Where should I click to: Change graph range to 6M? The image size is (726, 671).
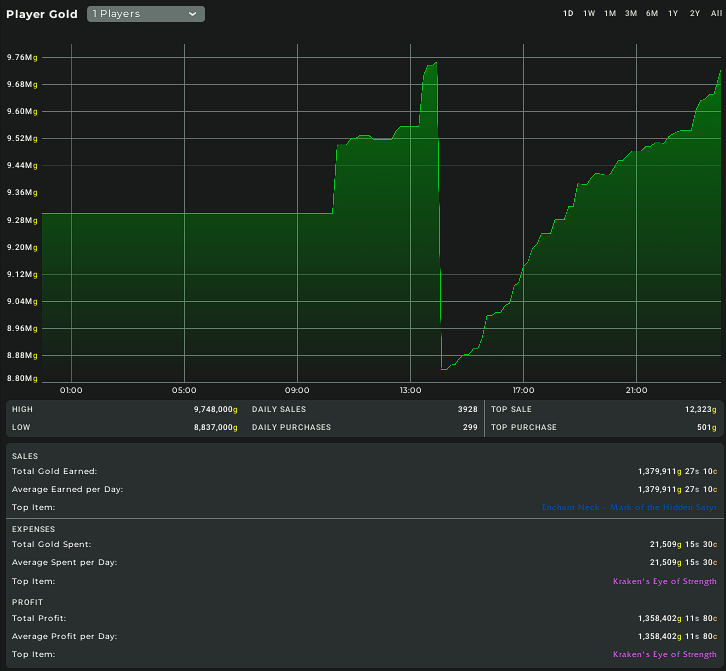pyautogui.click(x=652, y=14)
